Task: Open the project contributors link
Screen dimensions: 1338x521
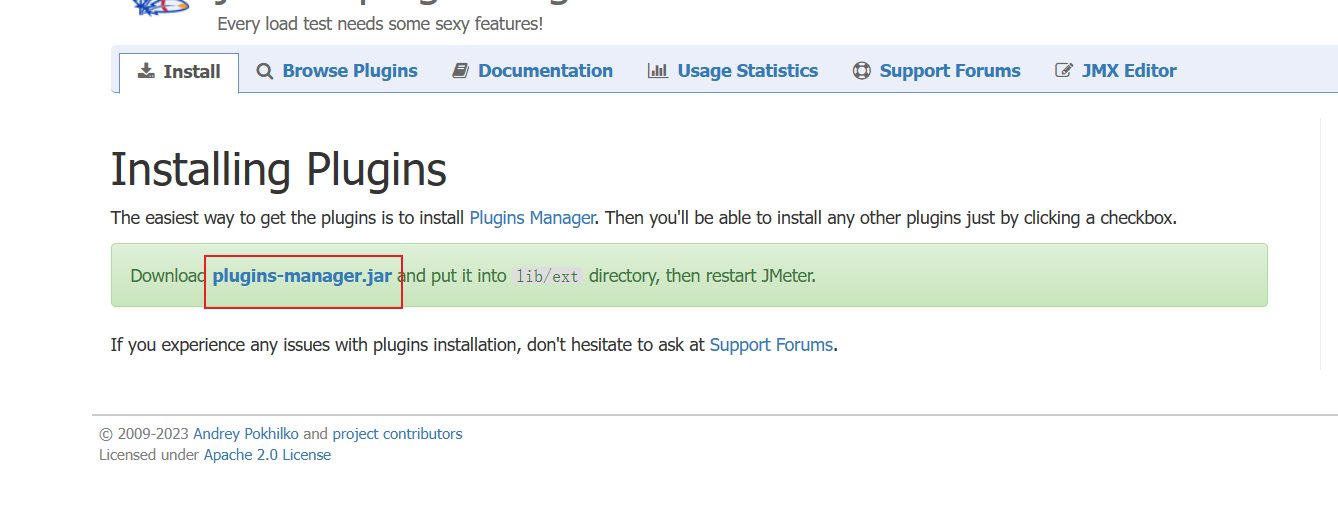Action: tap(397, 434)
